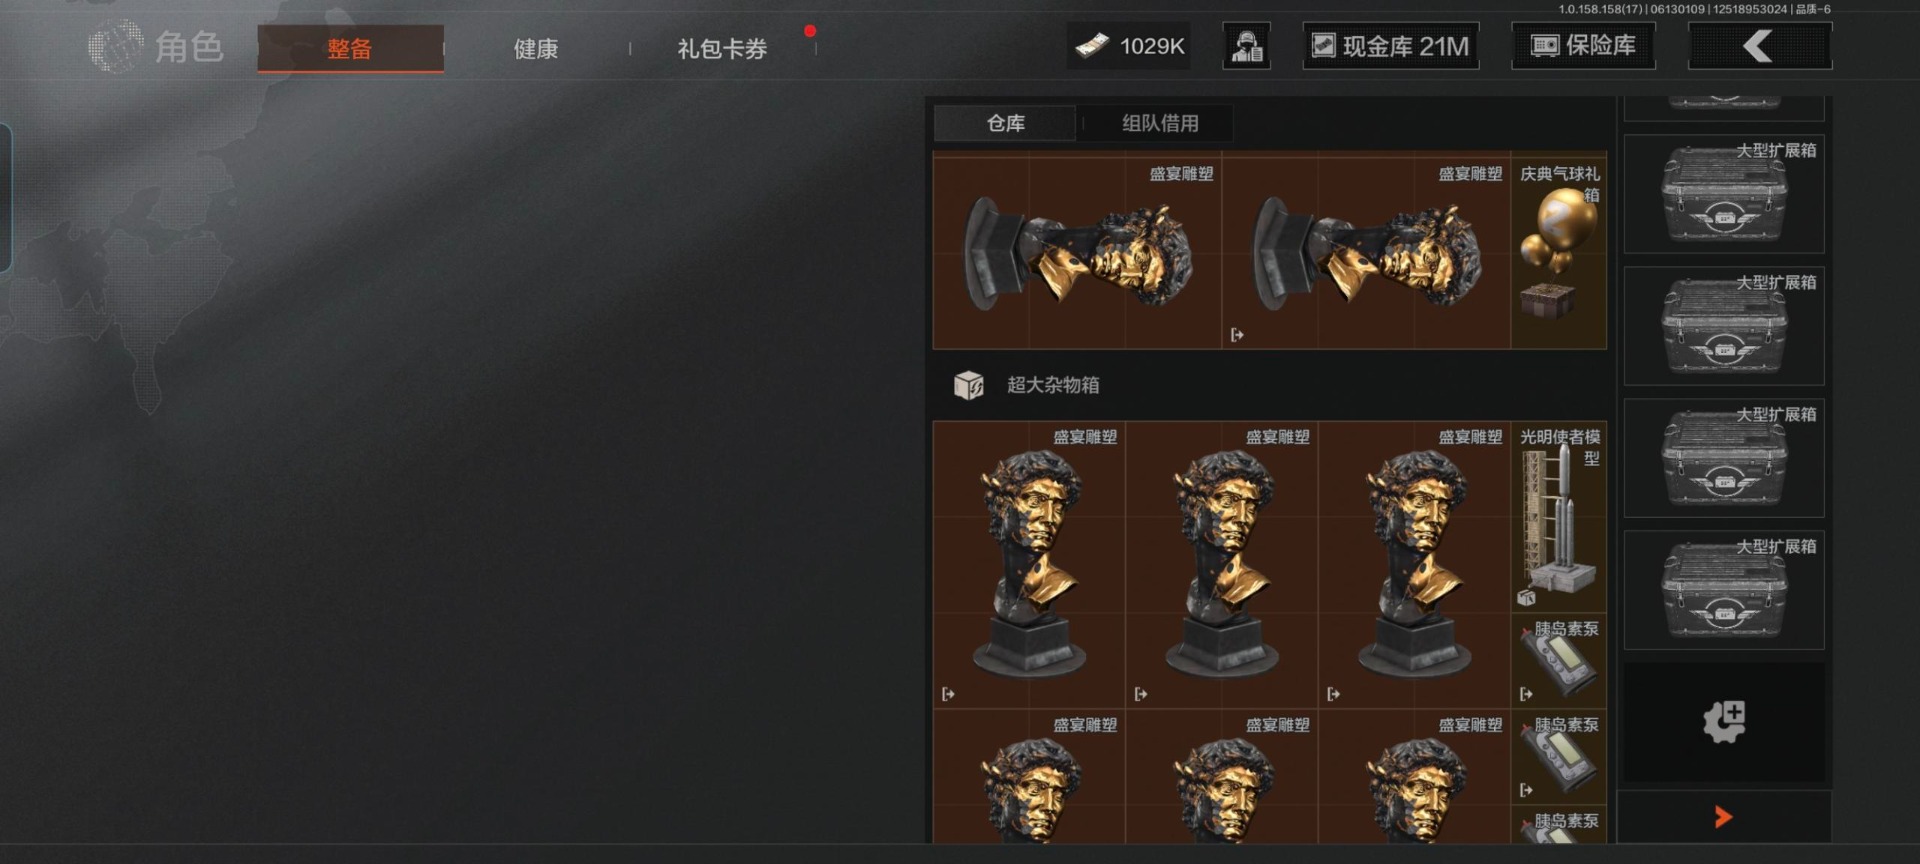Click the 超大杂物箱 box icon
Viewport: 1920px width, 864px height.
pyautogui.click(x=968, y=385)
